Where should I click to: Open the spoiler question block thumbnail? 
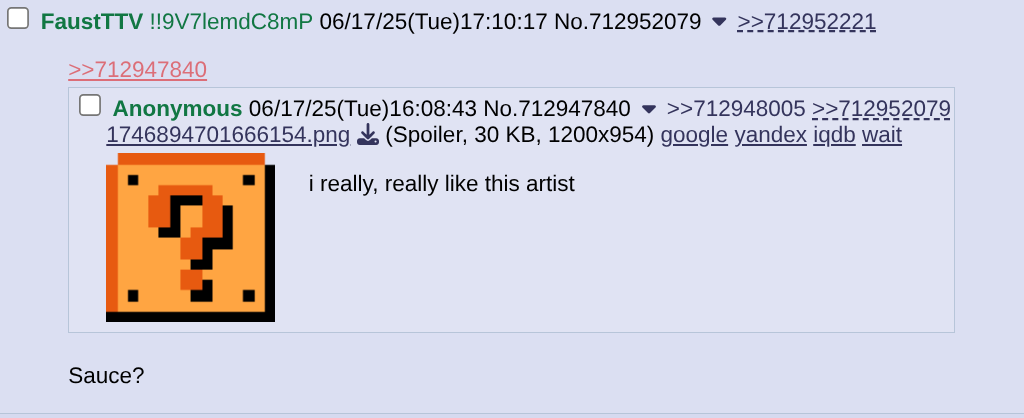point(190,237)
